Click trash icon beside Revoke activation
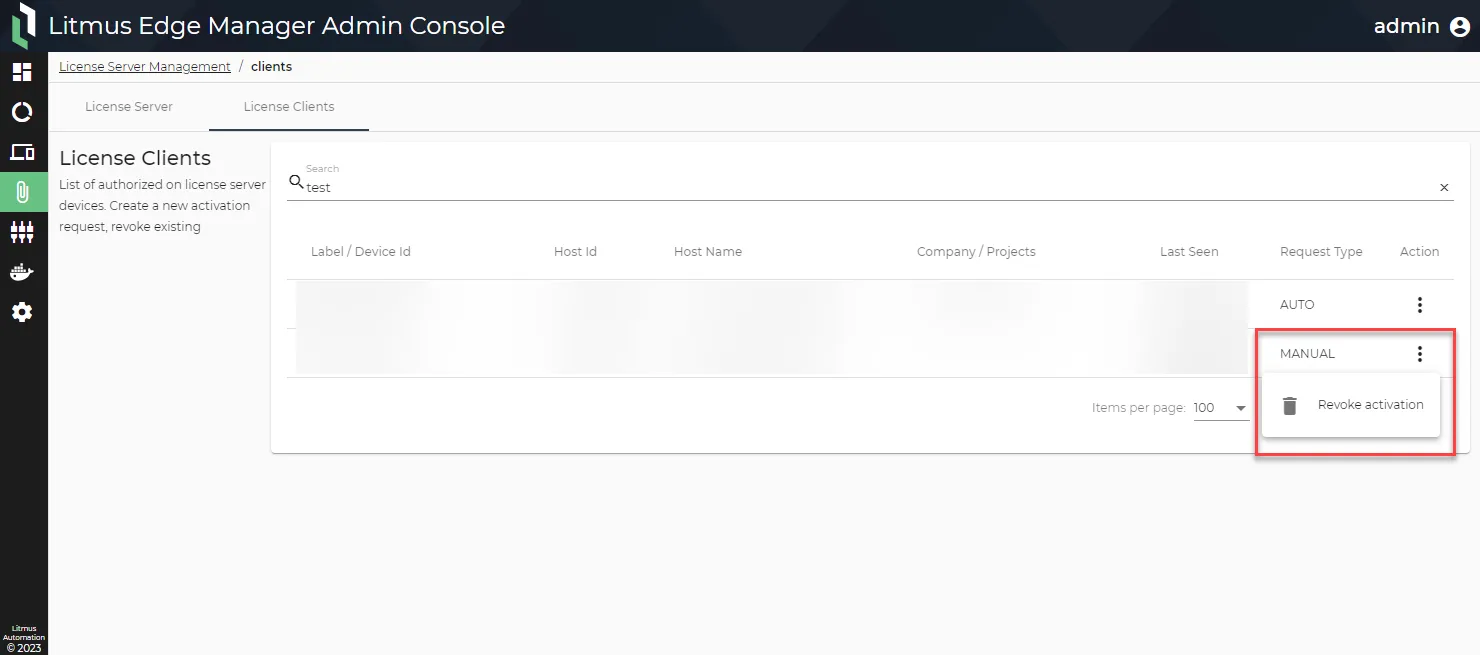The image size is (1480, 655). click(x=1290, y=405)
